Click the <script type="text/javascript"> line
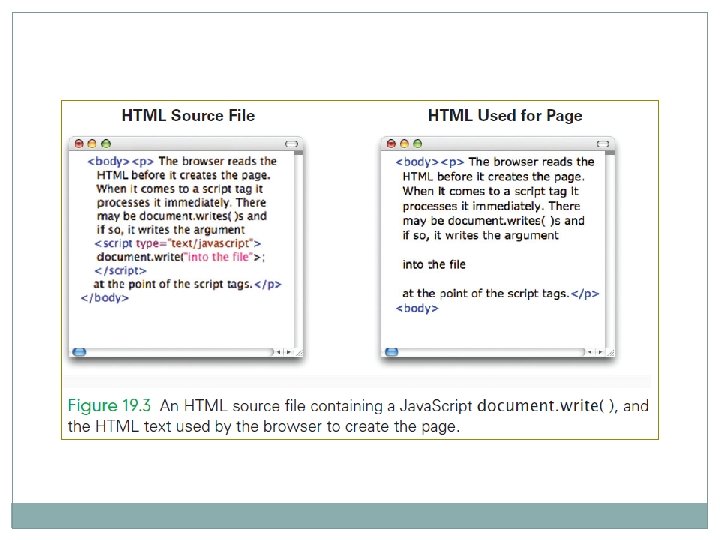Viewport: 720px width, 540px height. pyautogui.click(x=178, y=243)
